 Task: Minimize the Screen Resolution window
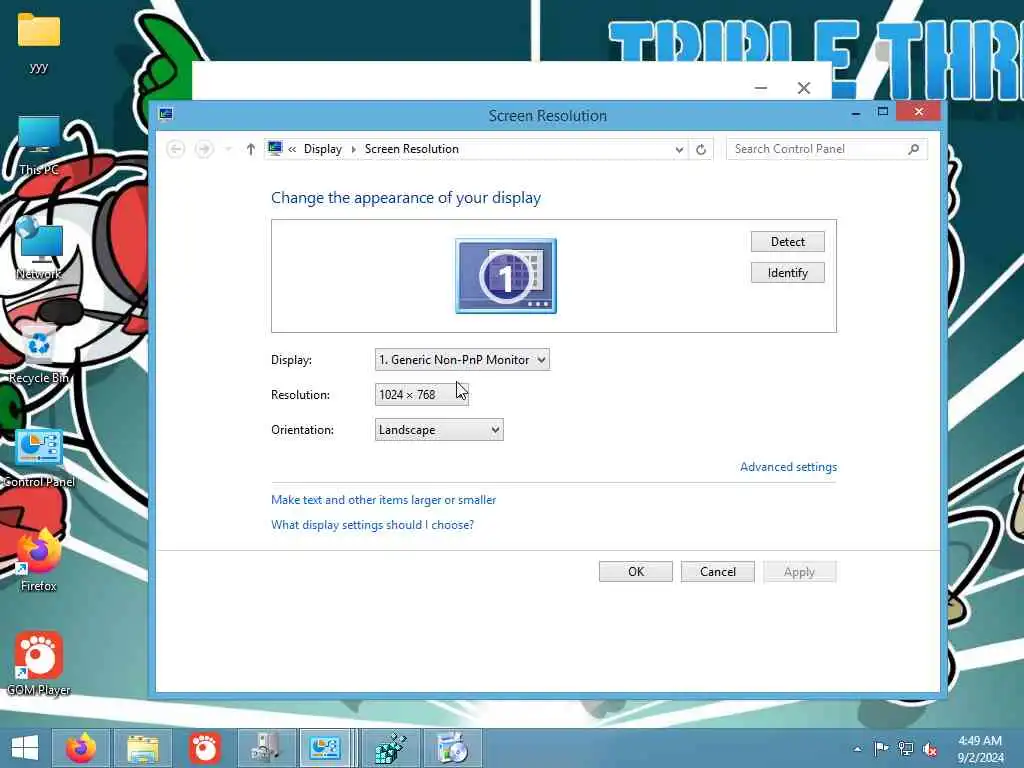856,113
